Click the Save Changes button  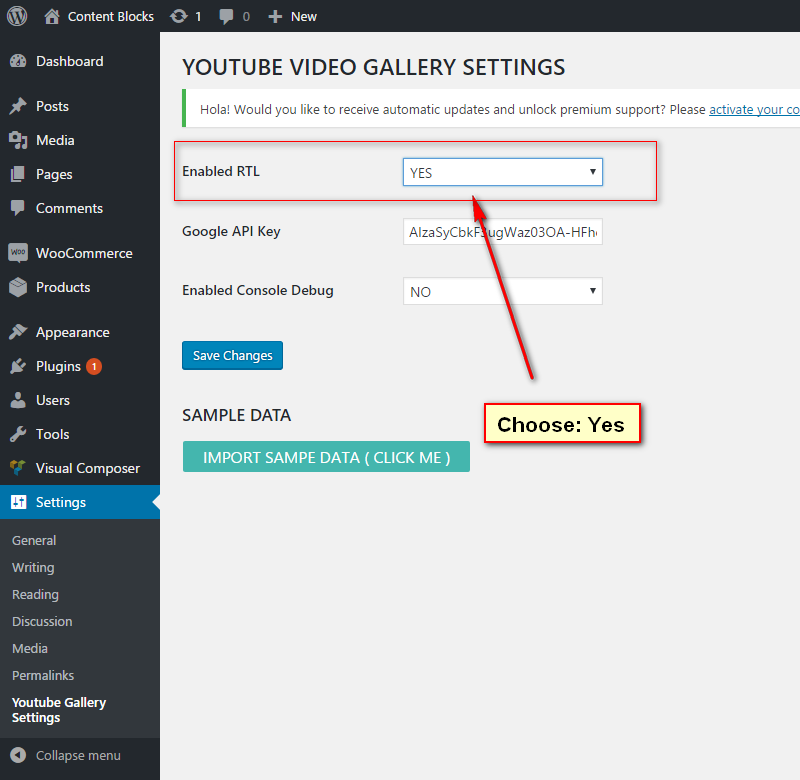click(232, 356)
